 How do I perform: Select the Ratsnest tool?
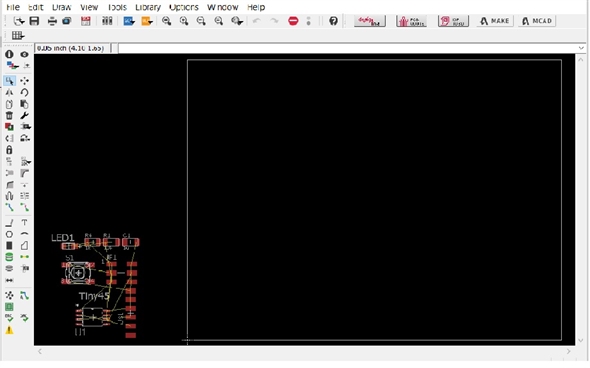point(9,295)
